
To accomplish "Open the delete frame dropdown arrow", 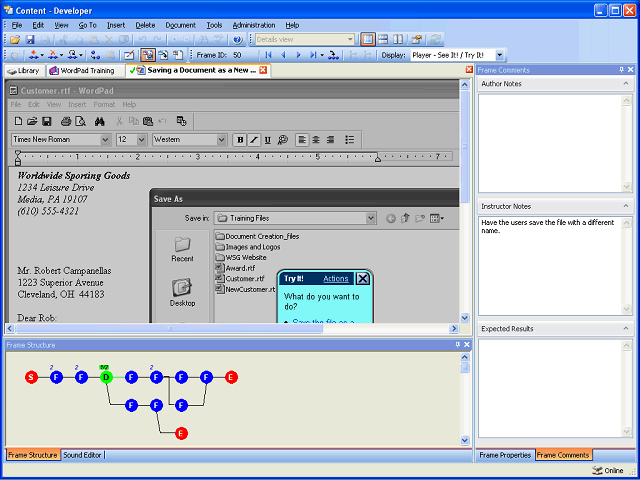I will [x=62, y=55].
